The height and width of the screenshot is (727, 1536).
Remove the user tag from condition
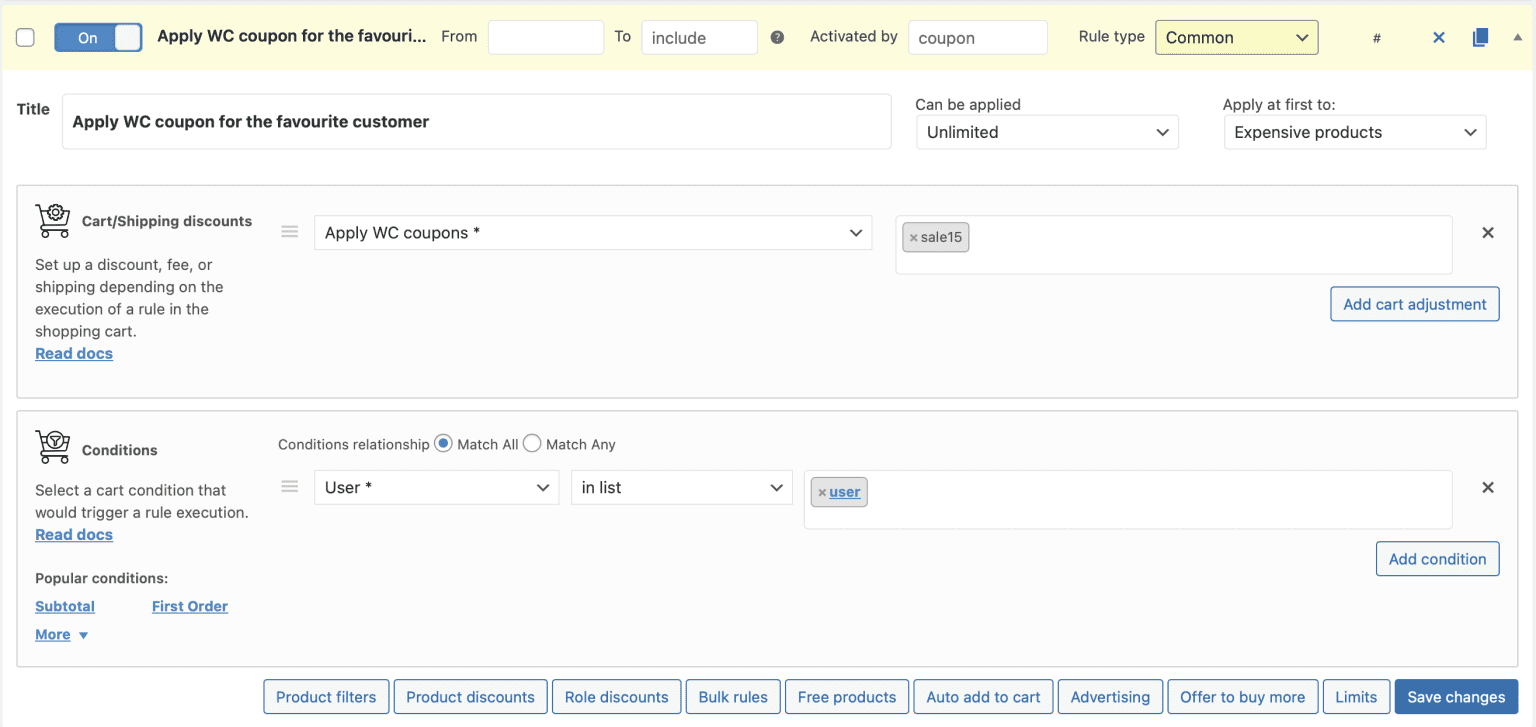click(822, 493)
